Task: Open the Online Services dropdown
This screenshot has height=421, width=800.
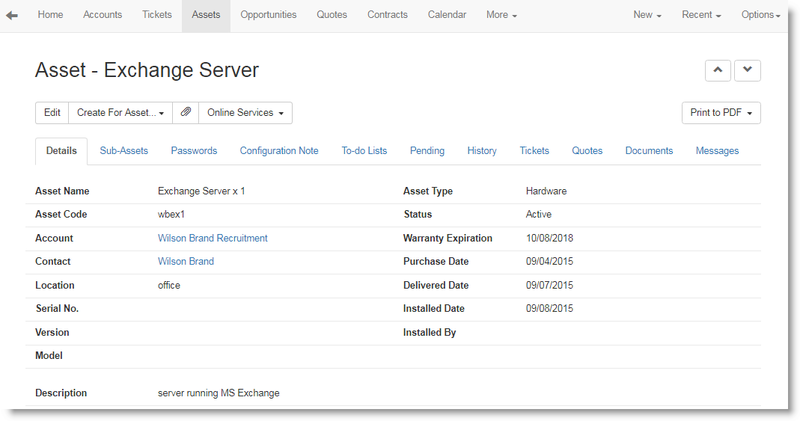Action: (245, 113)
